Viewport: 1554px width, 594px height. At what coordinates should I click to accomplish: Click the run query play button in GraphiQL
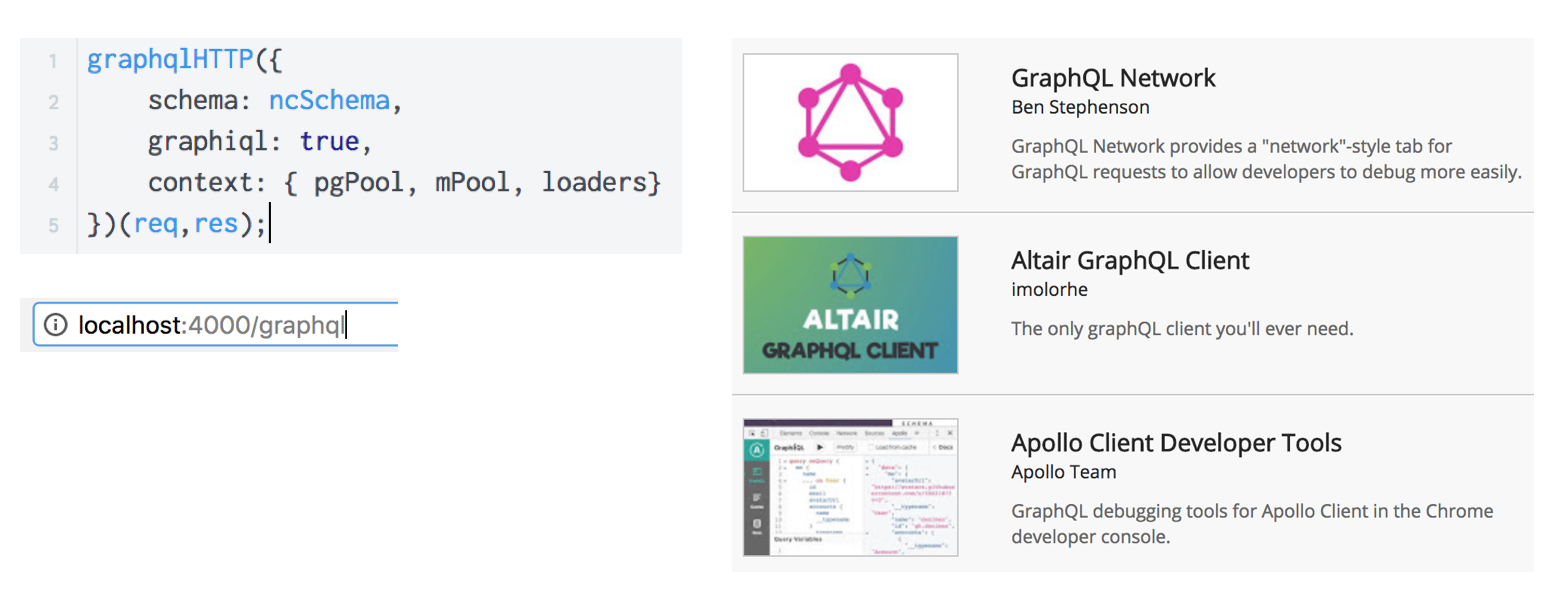click(x=819, y=447)
